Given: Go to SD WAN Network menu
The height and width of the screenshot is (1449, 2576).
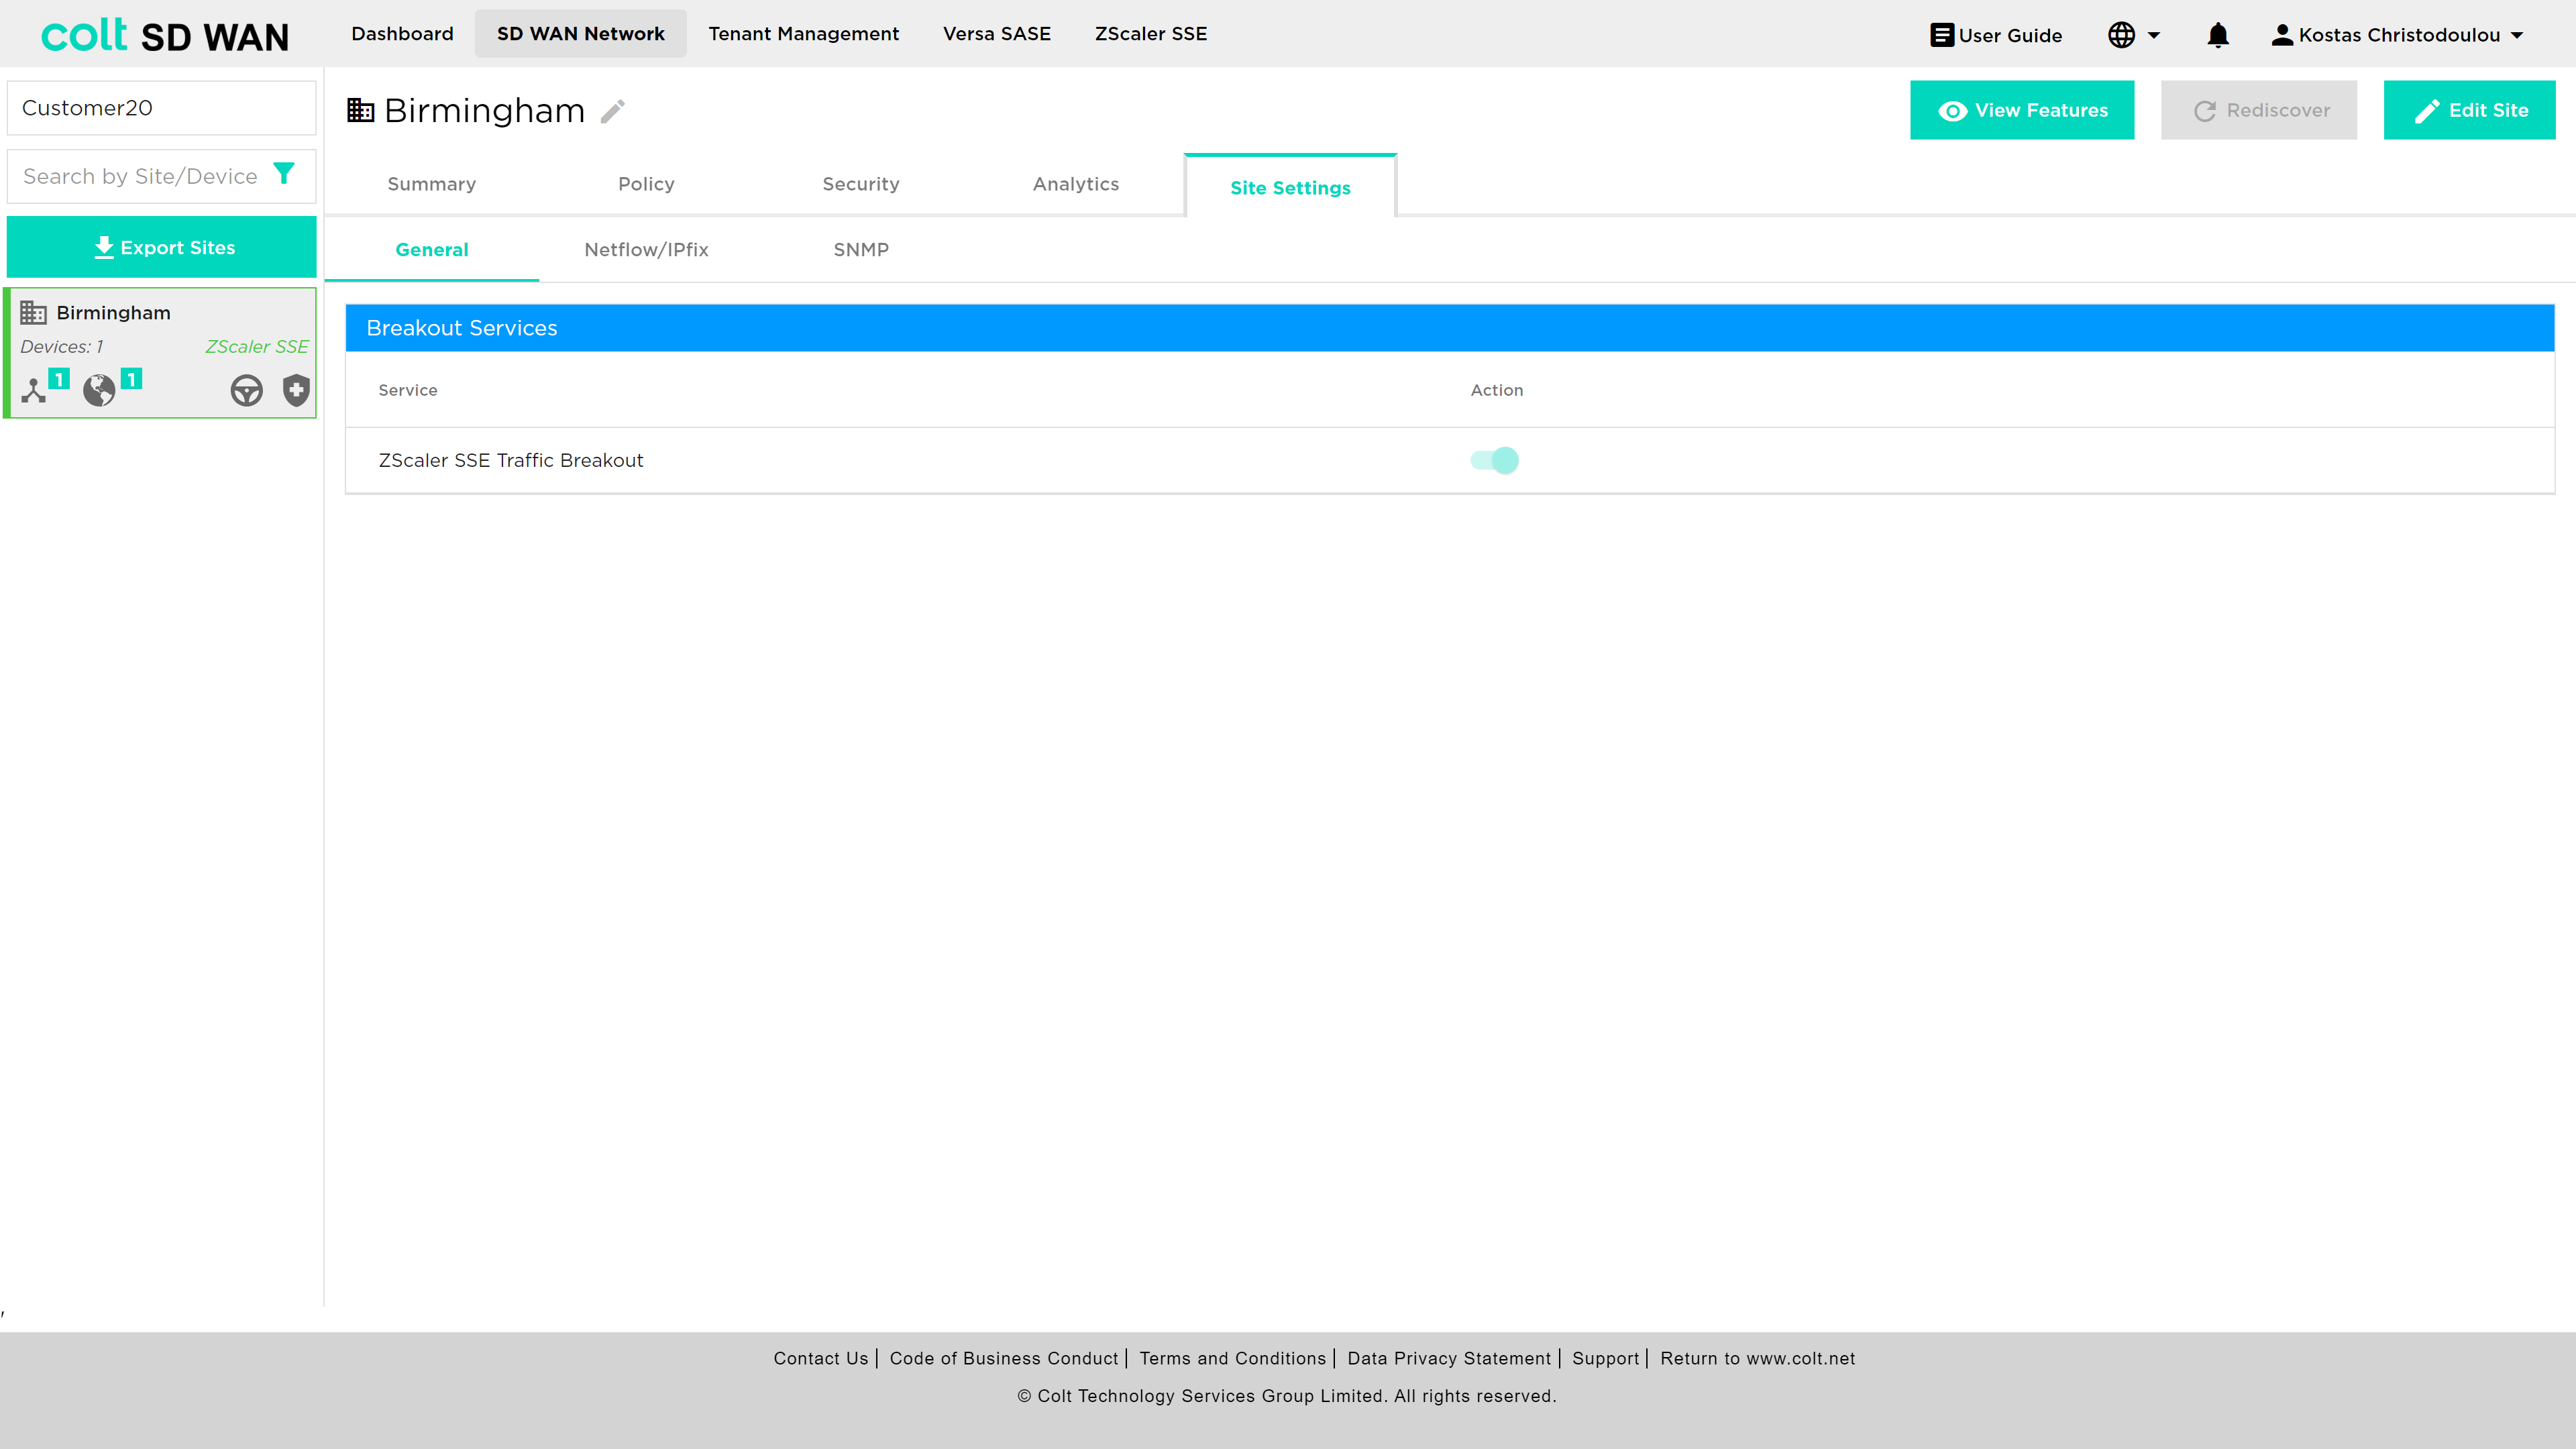Looking at the screenshot, I should point(581,34).
